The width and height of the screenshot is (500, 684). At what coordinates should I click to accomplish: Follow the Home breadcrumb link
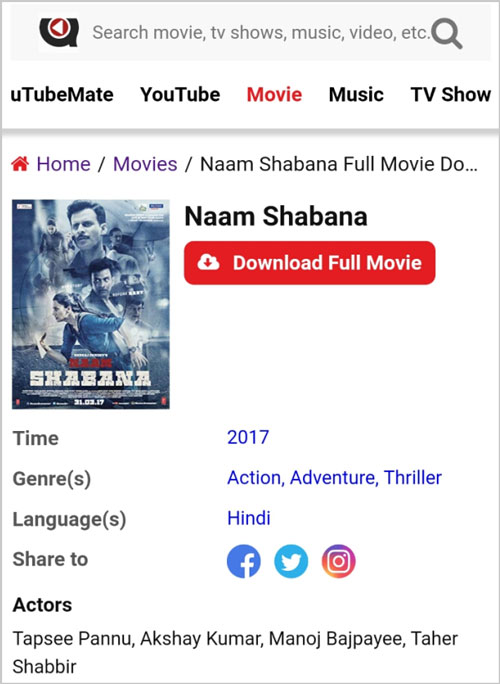point(64,164)
